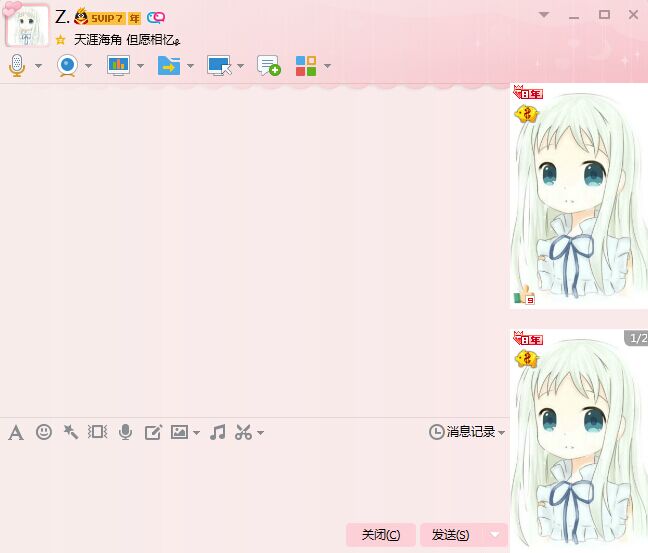
Task: Expand screenshot options arrow
Action: (x=260, y=433)
